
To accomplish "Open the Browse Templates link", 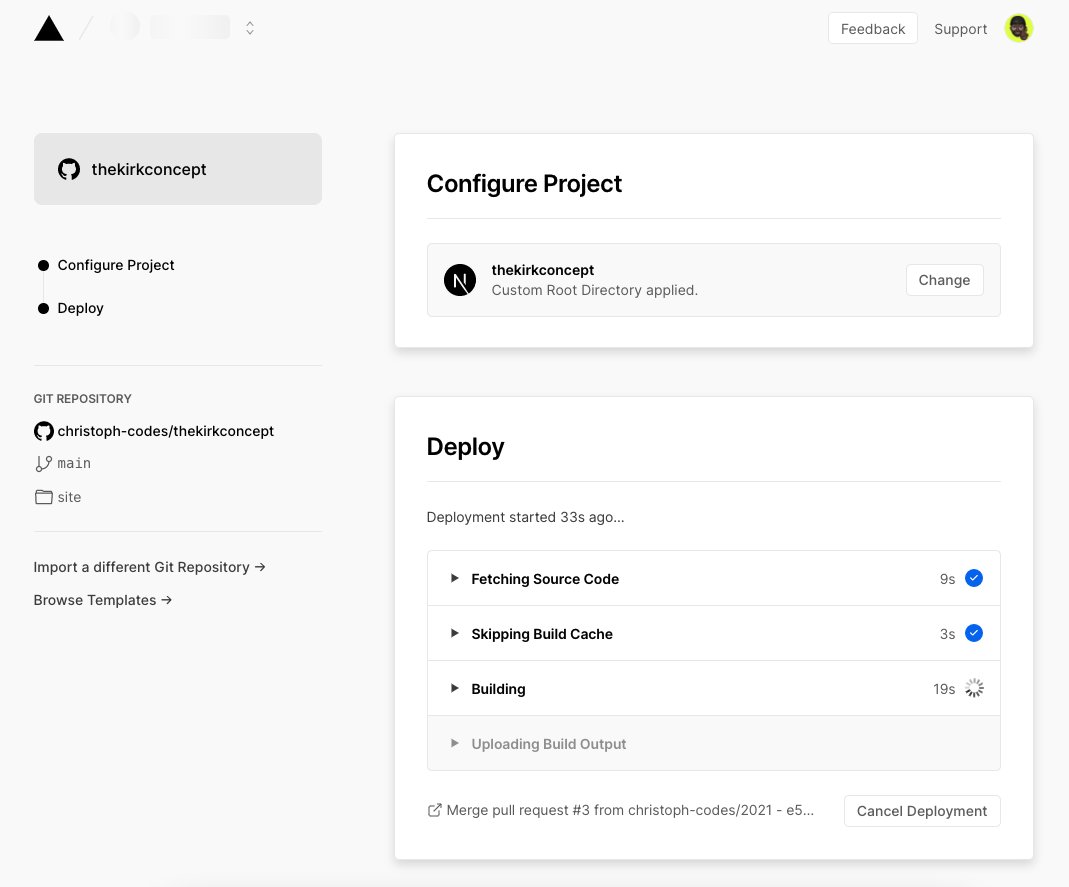I will pyautogui.click(x=102, y=600).
